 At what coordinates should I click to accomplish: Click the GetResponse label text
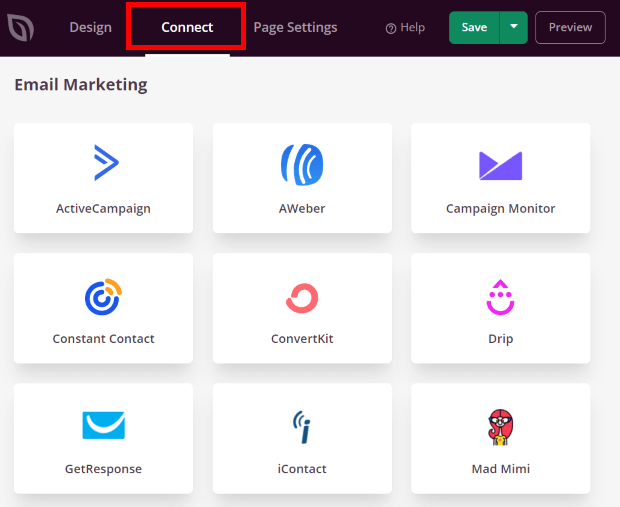pyautogui.click(x=103, y=469)
